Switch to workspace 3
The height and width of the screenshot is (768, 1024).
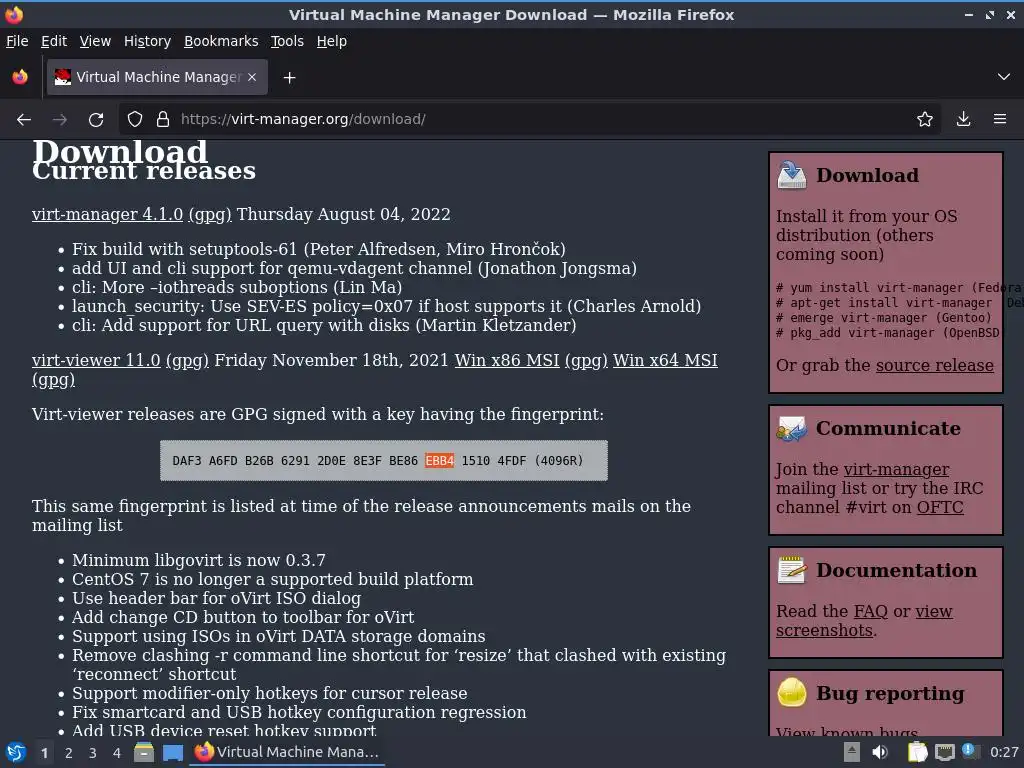pos(93,753)
